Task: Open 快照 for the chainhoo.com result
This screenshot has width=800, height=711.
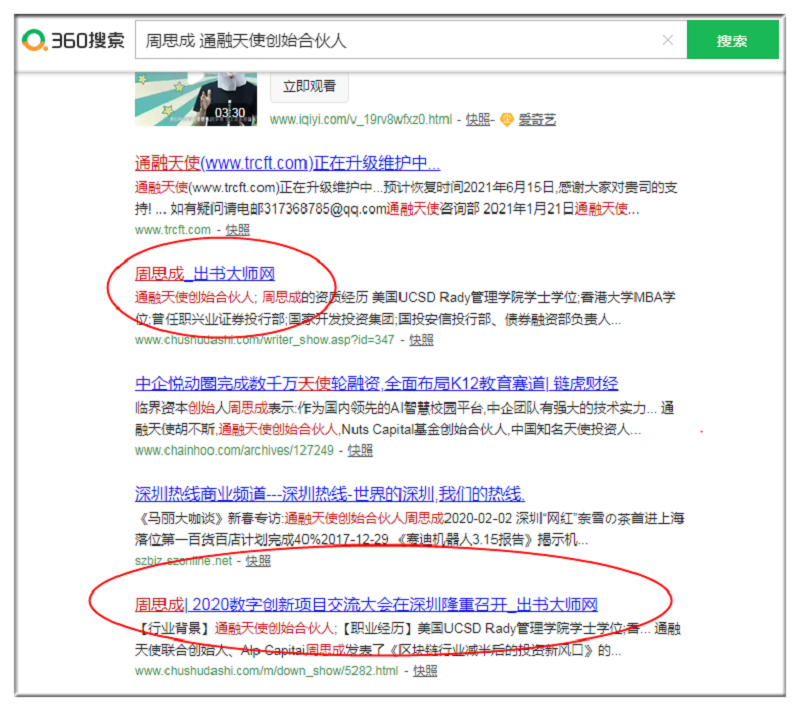Action: click(x=360, y=451)
